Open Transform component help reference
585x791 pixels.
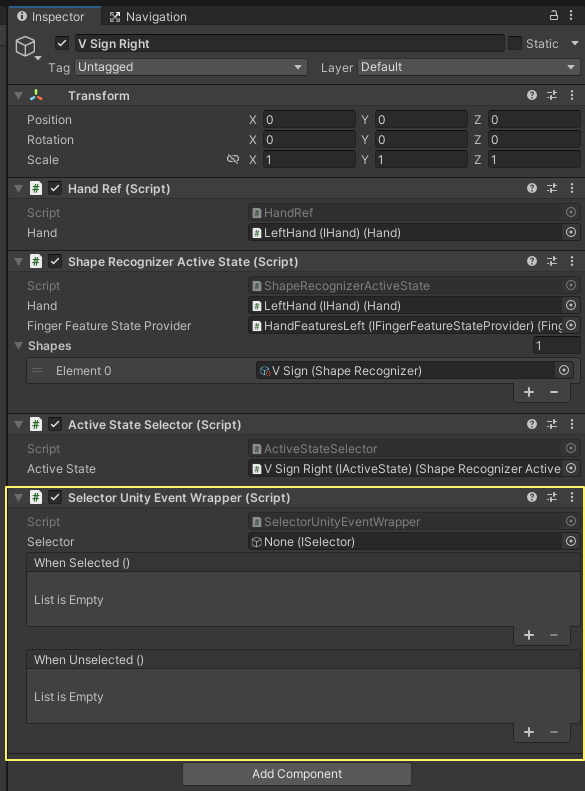(x=532, y=95)
